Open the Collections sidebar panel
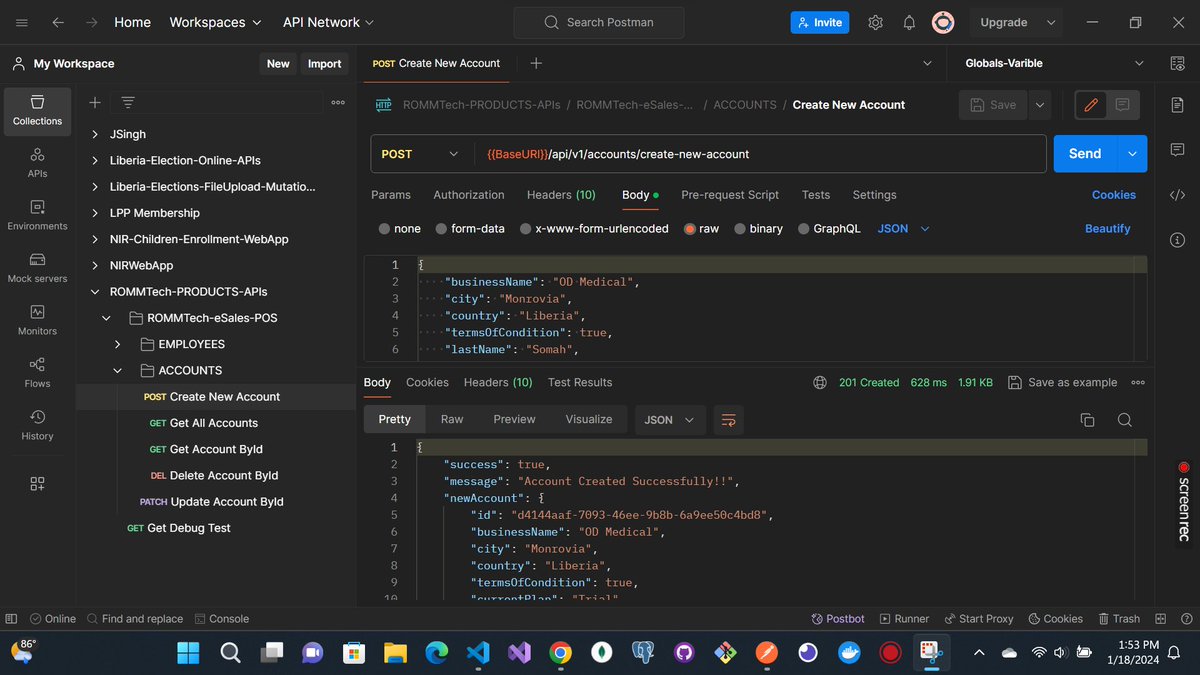Screen dimensions: 1200x675 pyautogui.click(x=37, y=110)
